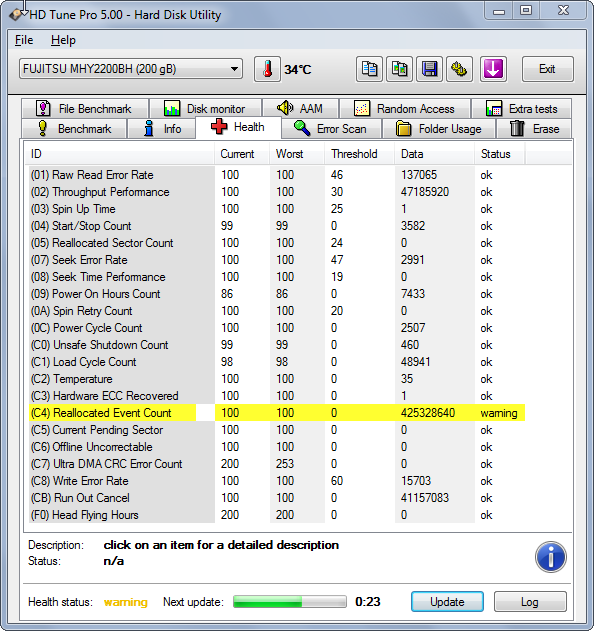The height and width of the screenshot is (631, 594).
Task: Select the highlighted (C4) Reallocated Event Count row
Action: (x=277, y=413)
